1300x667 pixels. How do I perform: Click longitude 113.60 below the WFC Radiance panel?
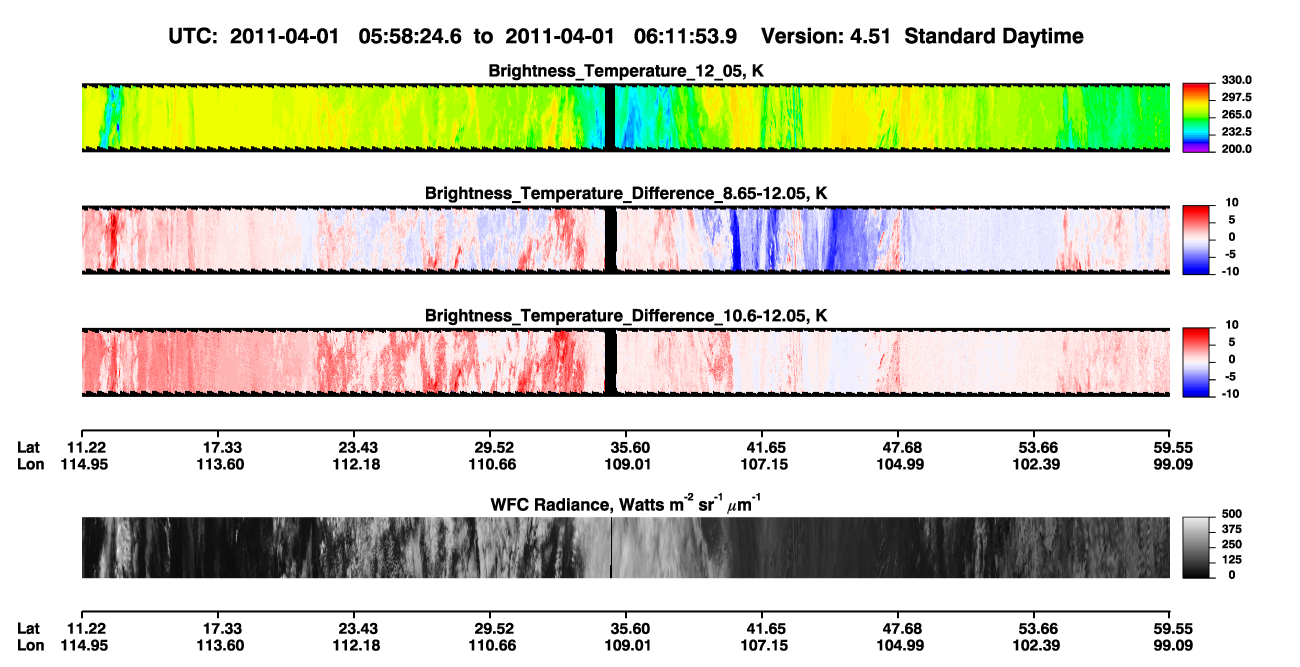point(220,646)
